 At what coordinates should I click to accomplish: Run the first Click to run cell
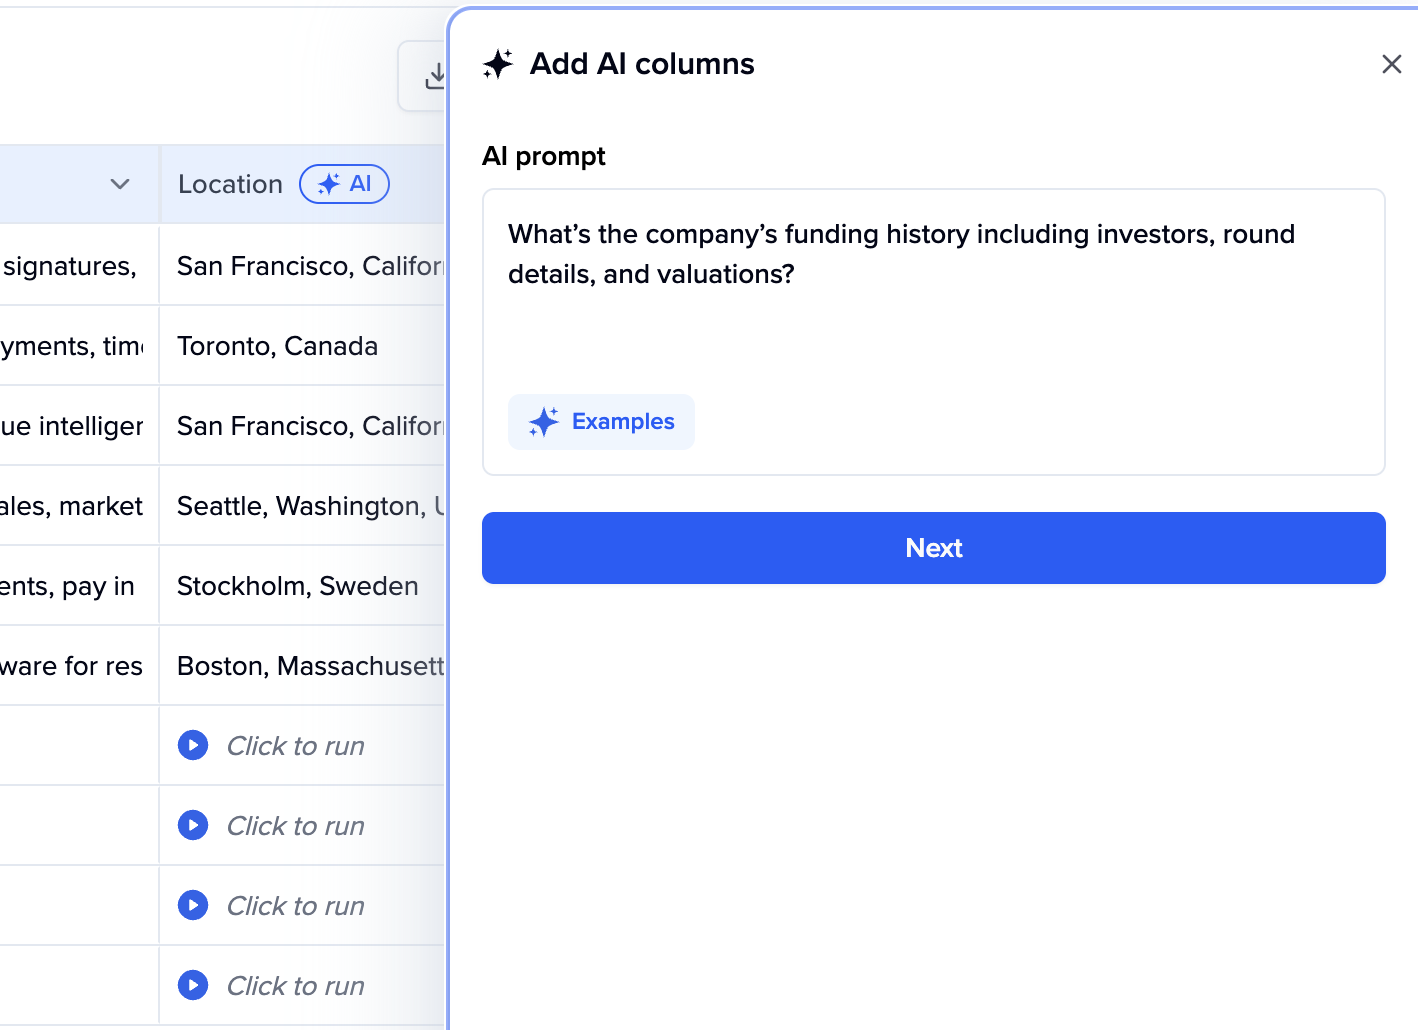(x=193, y=745)
